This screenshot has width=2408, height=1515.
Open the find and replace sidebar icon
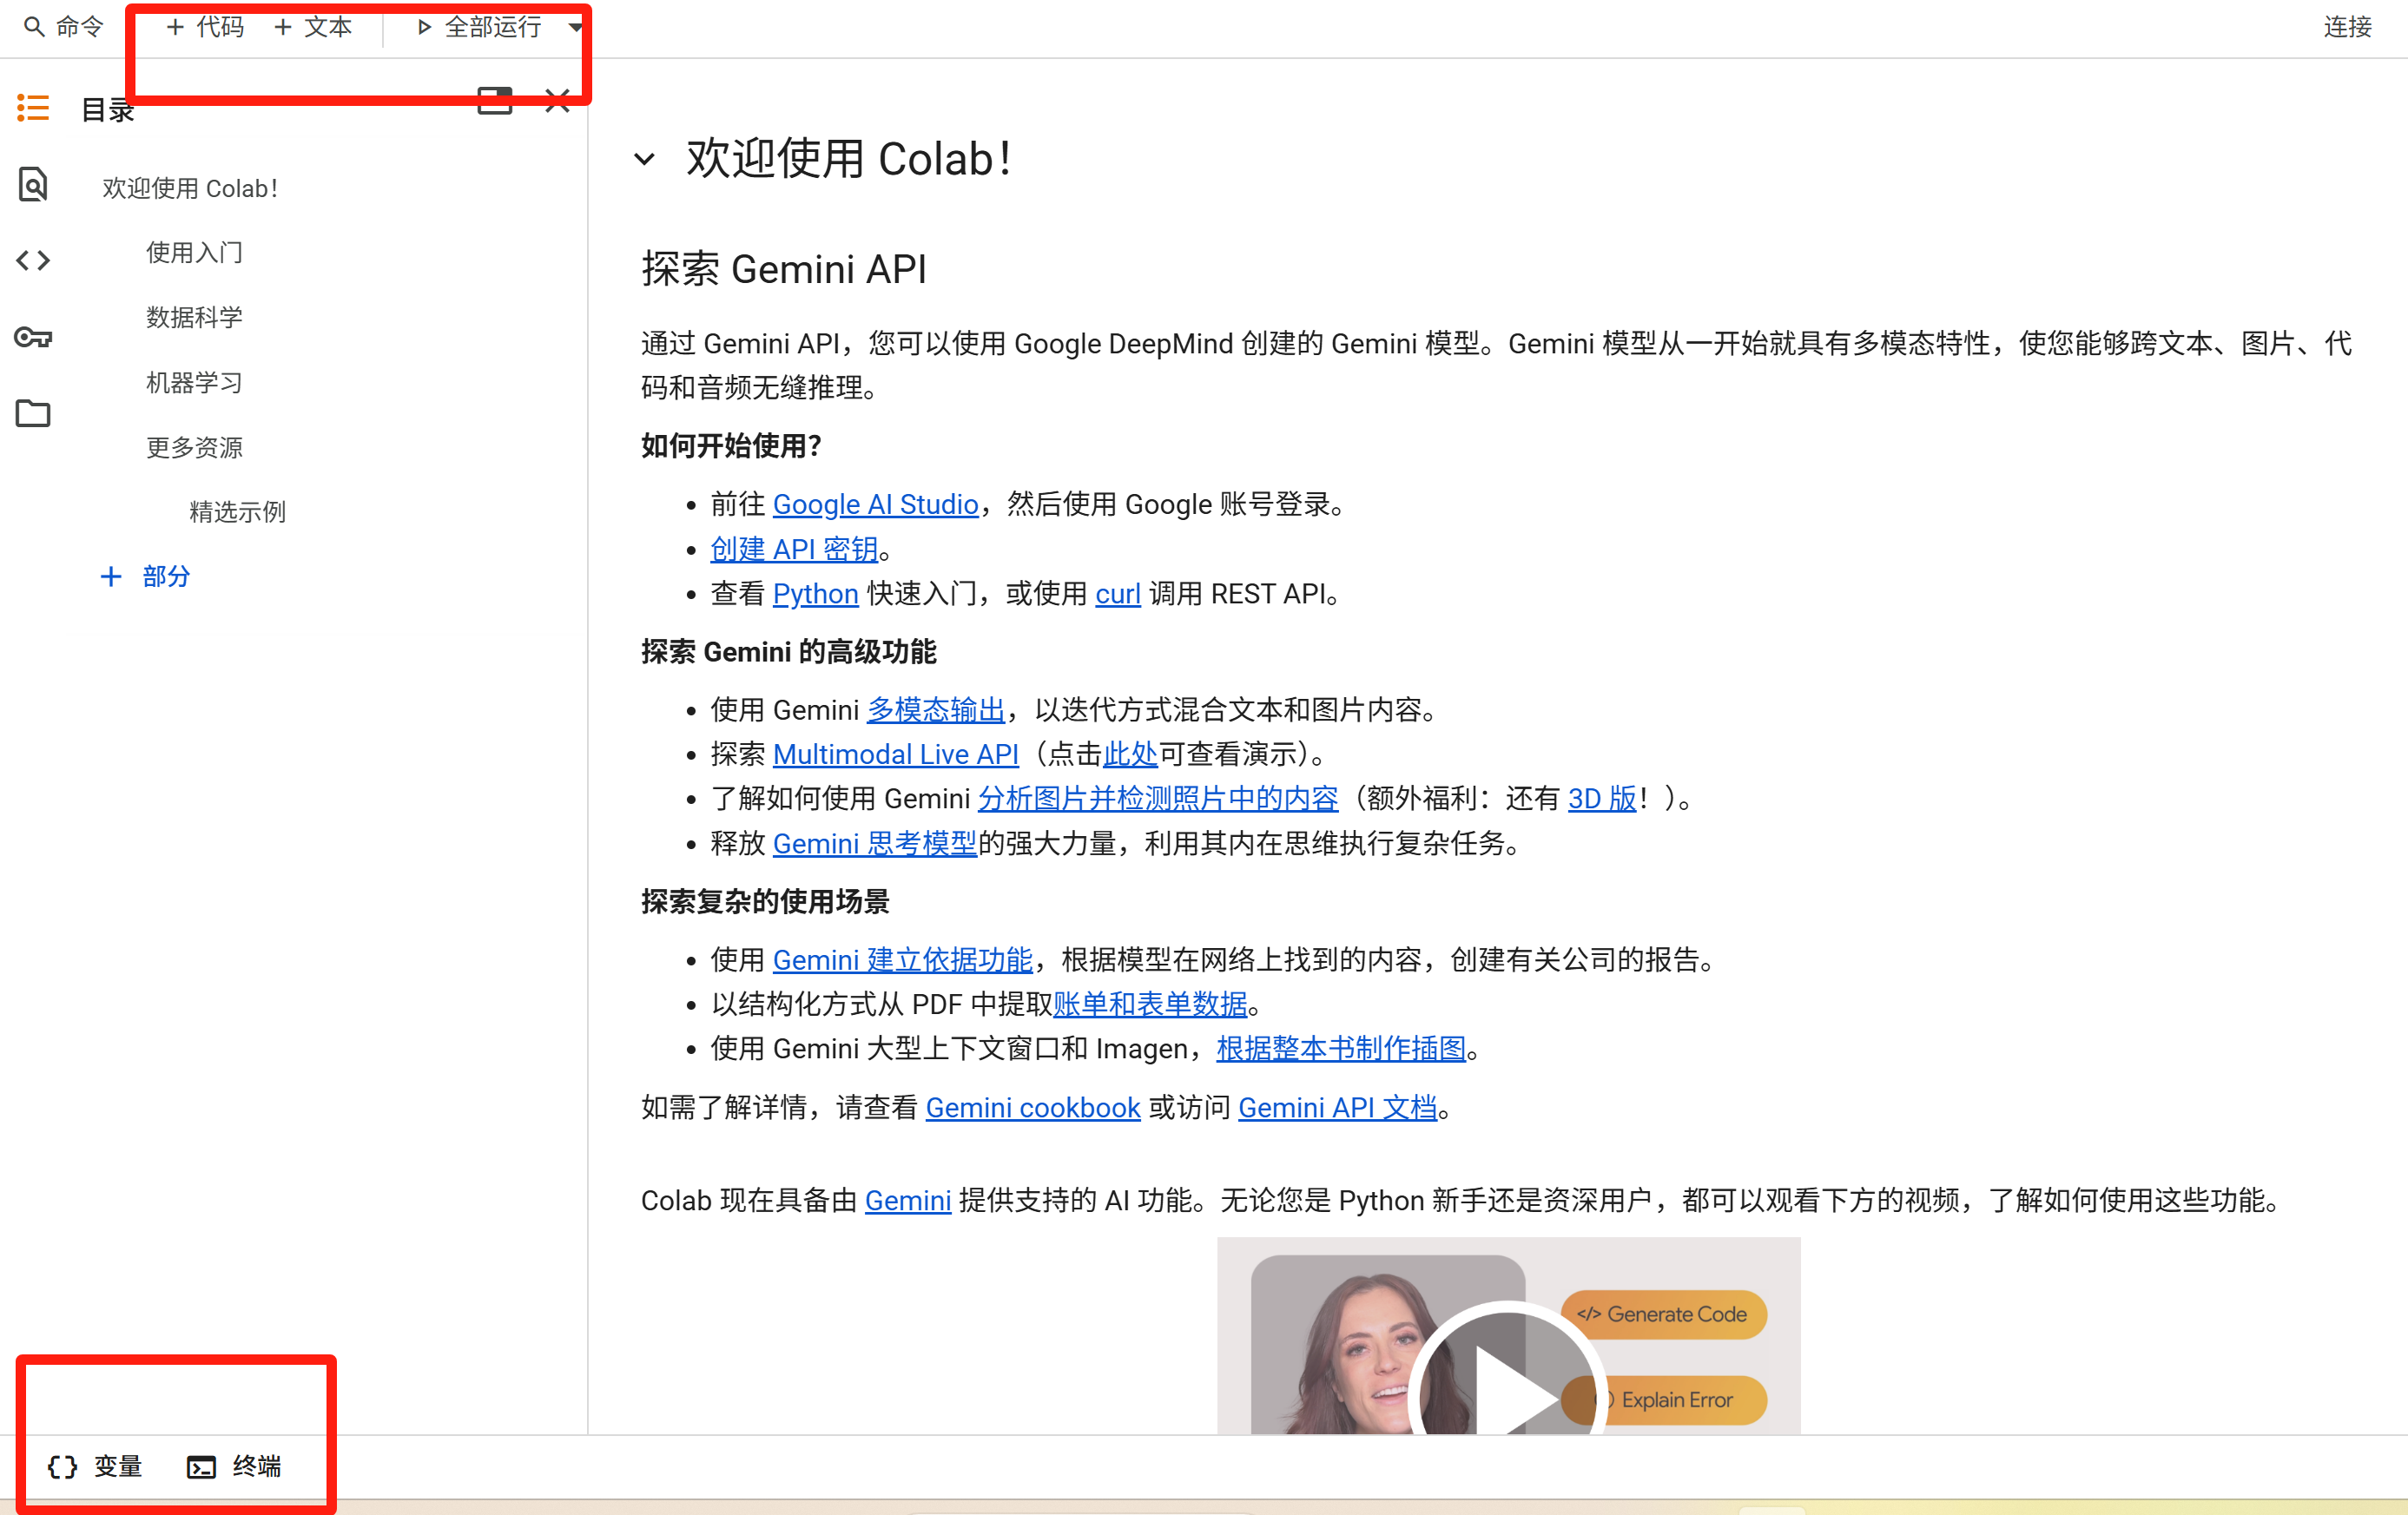coord(33,185)
